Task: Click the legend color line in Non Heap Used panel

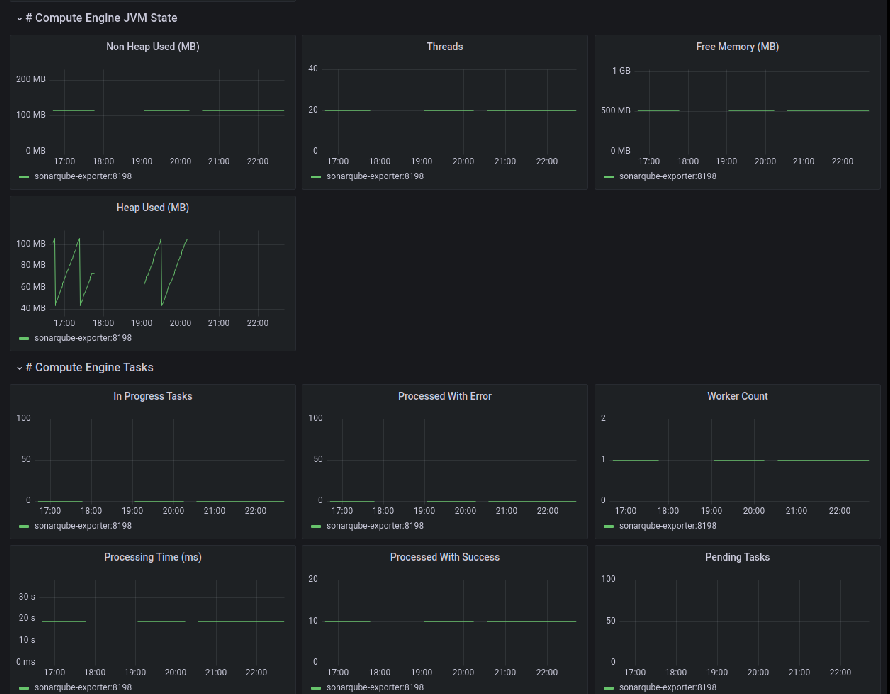Action: click(x=24, y=177)
